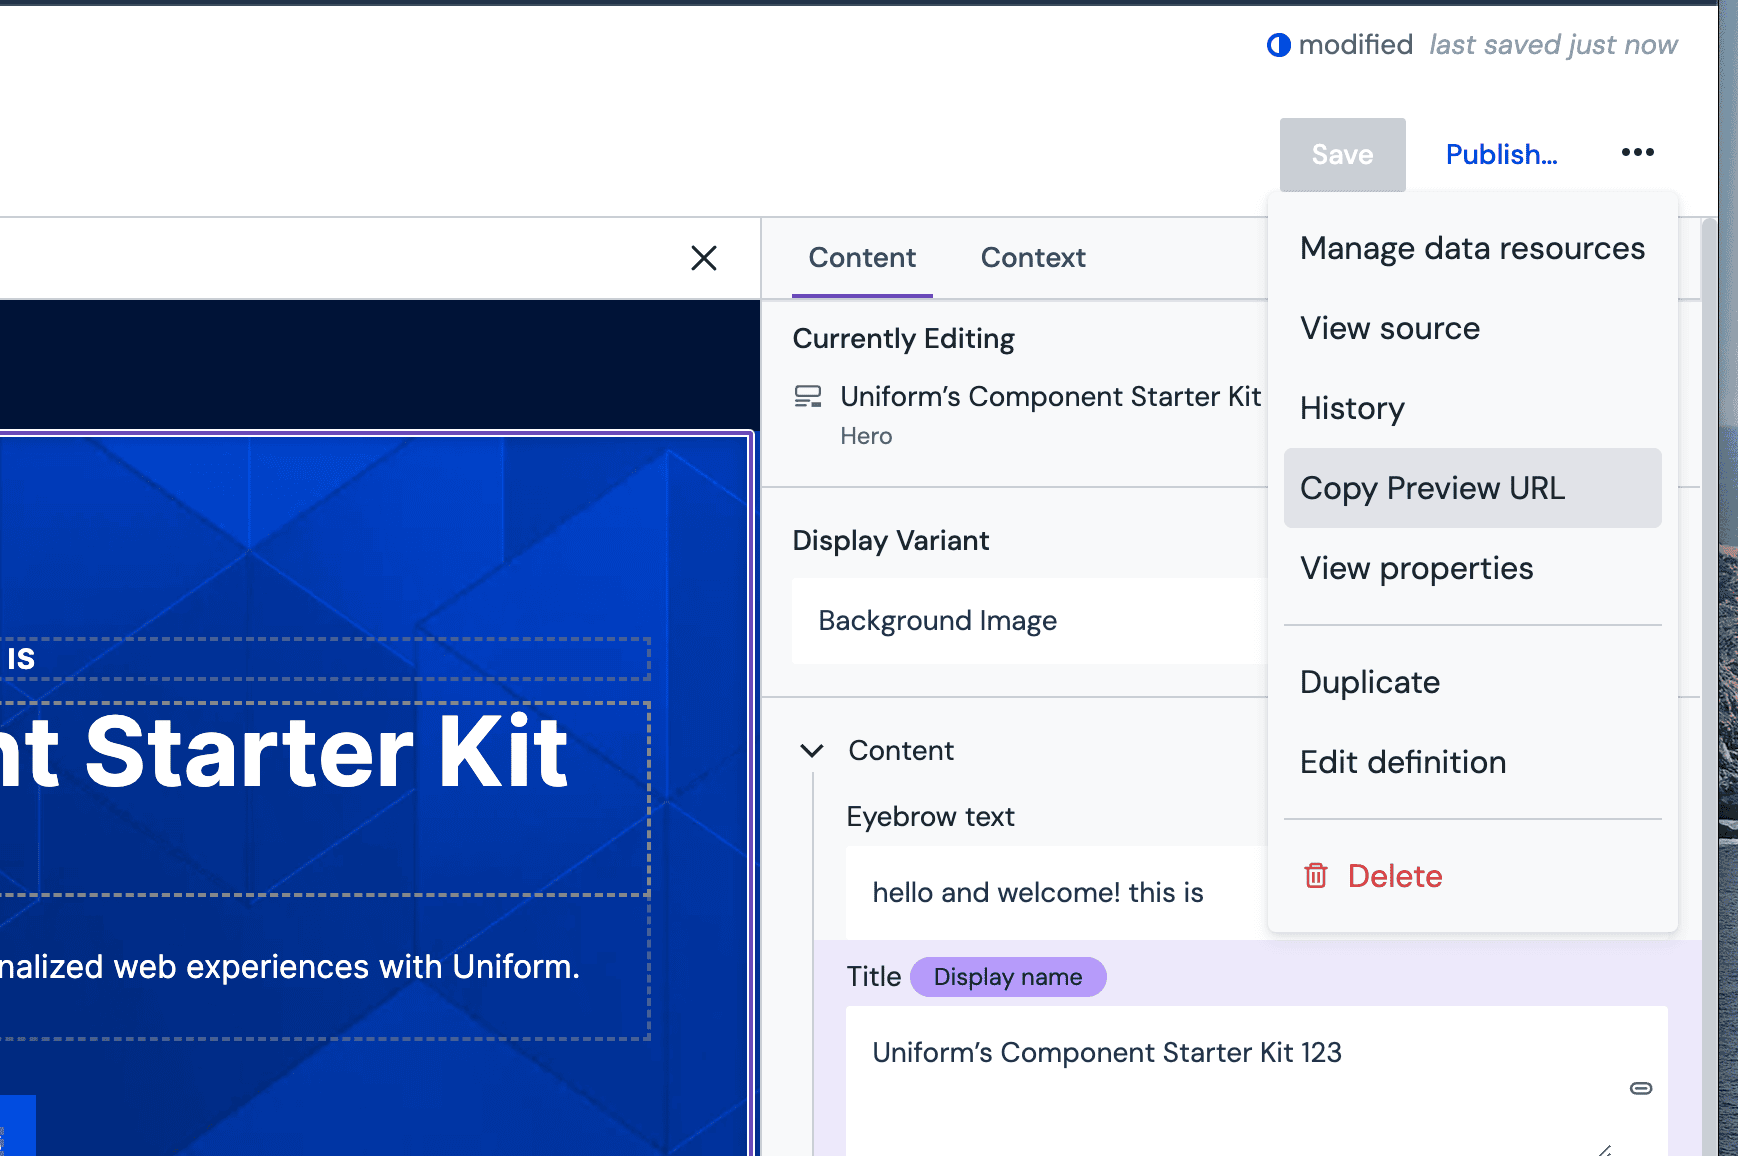Click the 'last saved just now' status text
The width and height of the screenshot is (1738, 1156).
(1553, 45)
